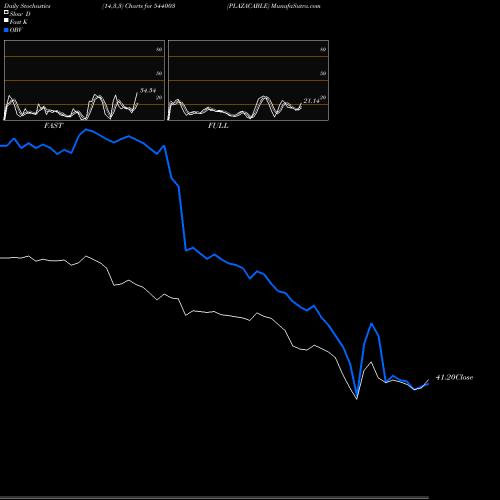Click the Slow D legend swatch

(6, 12)
